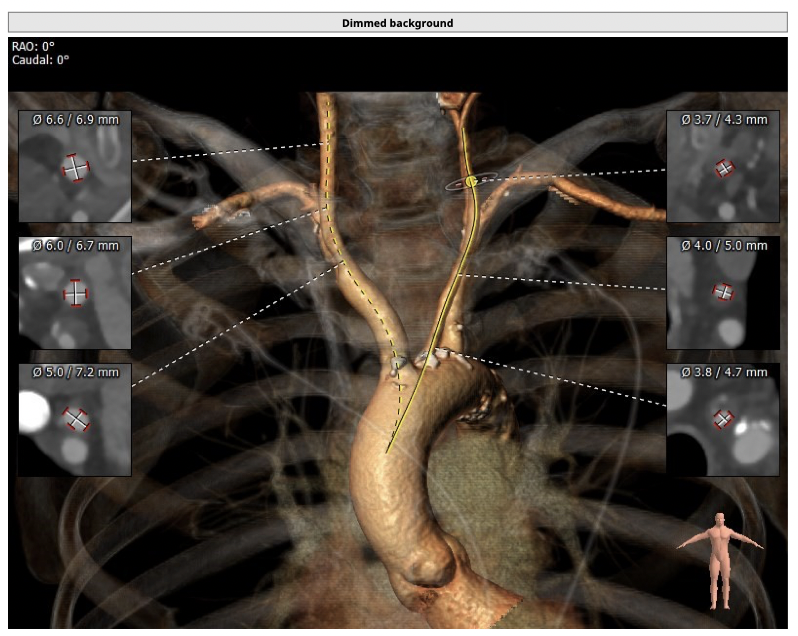
Task: Click crosshair in the Ø 6.0 / 6.7 mm slice
Action: coord(75,294)
